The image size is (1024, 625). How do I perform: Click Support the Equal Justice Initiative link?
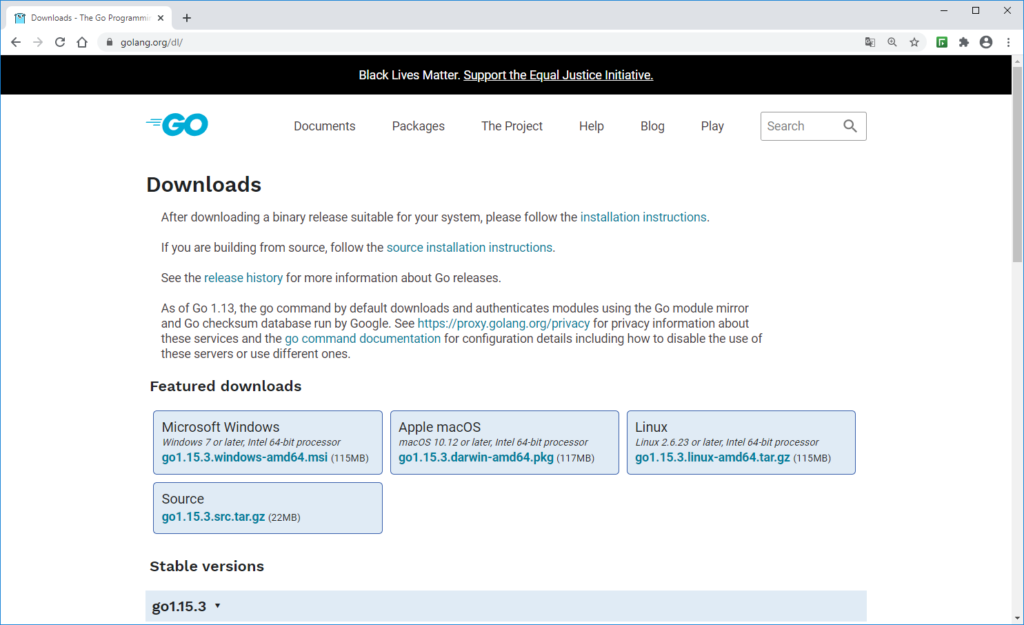[558, 75]
